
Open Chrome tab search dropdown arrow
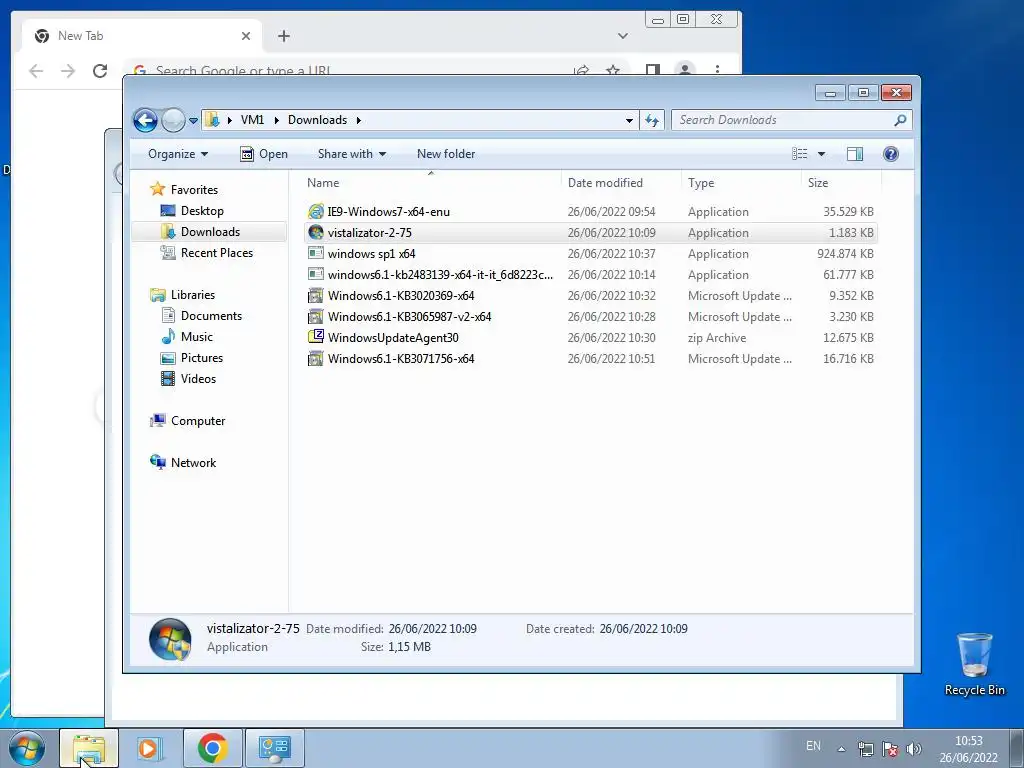(x=622, y=36)
